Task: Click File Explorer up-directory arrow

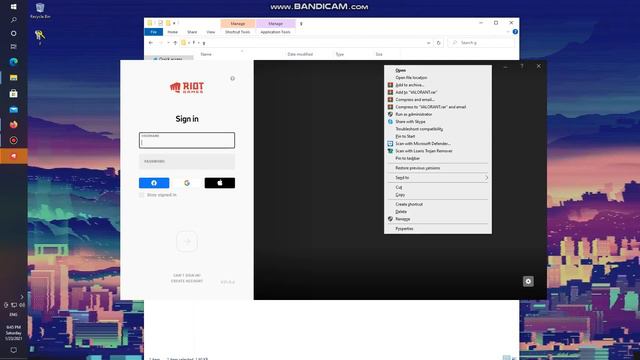Action: click(x=175, y=42)
